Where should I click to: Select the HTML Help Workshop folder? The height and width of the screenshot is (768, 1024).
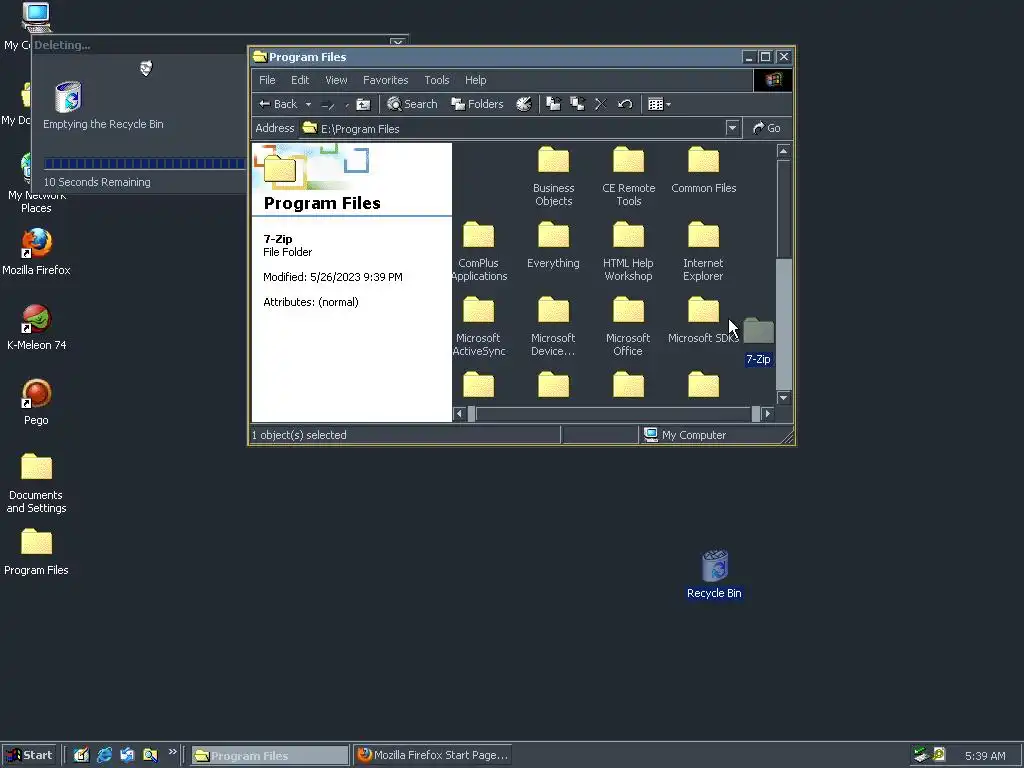[x=628, y=251]
